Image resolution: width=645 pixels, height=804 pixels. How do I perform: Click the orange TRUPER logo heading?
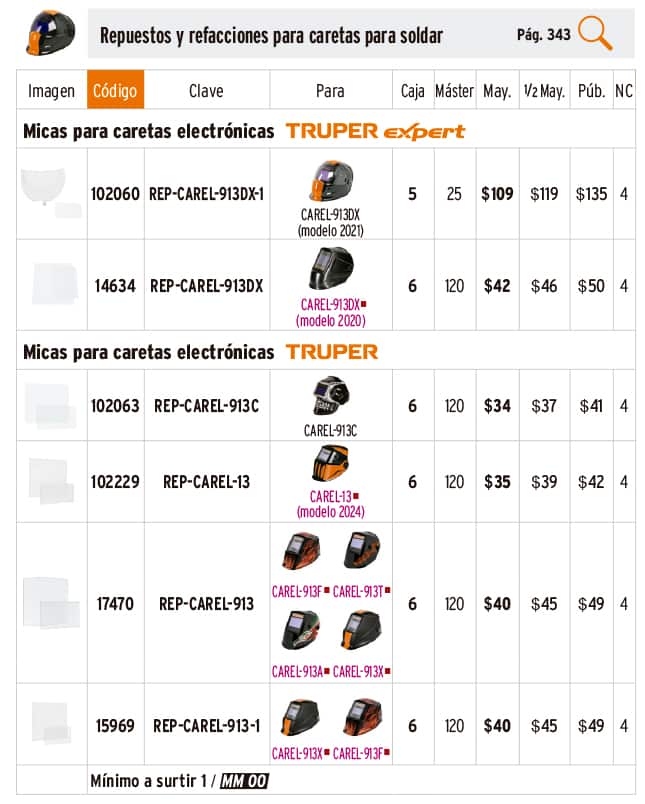tap(332, 352)
